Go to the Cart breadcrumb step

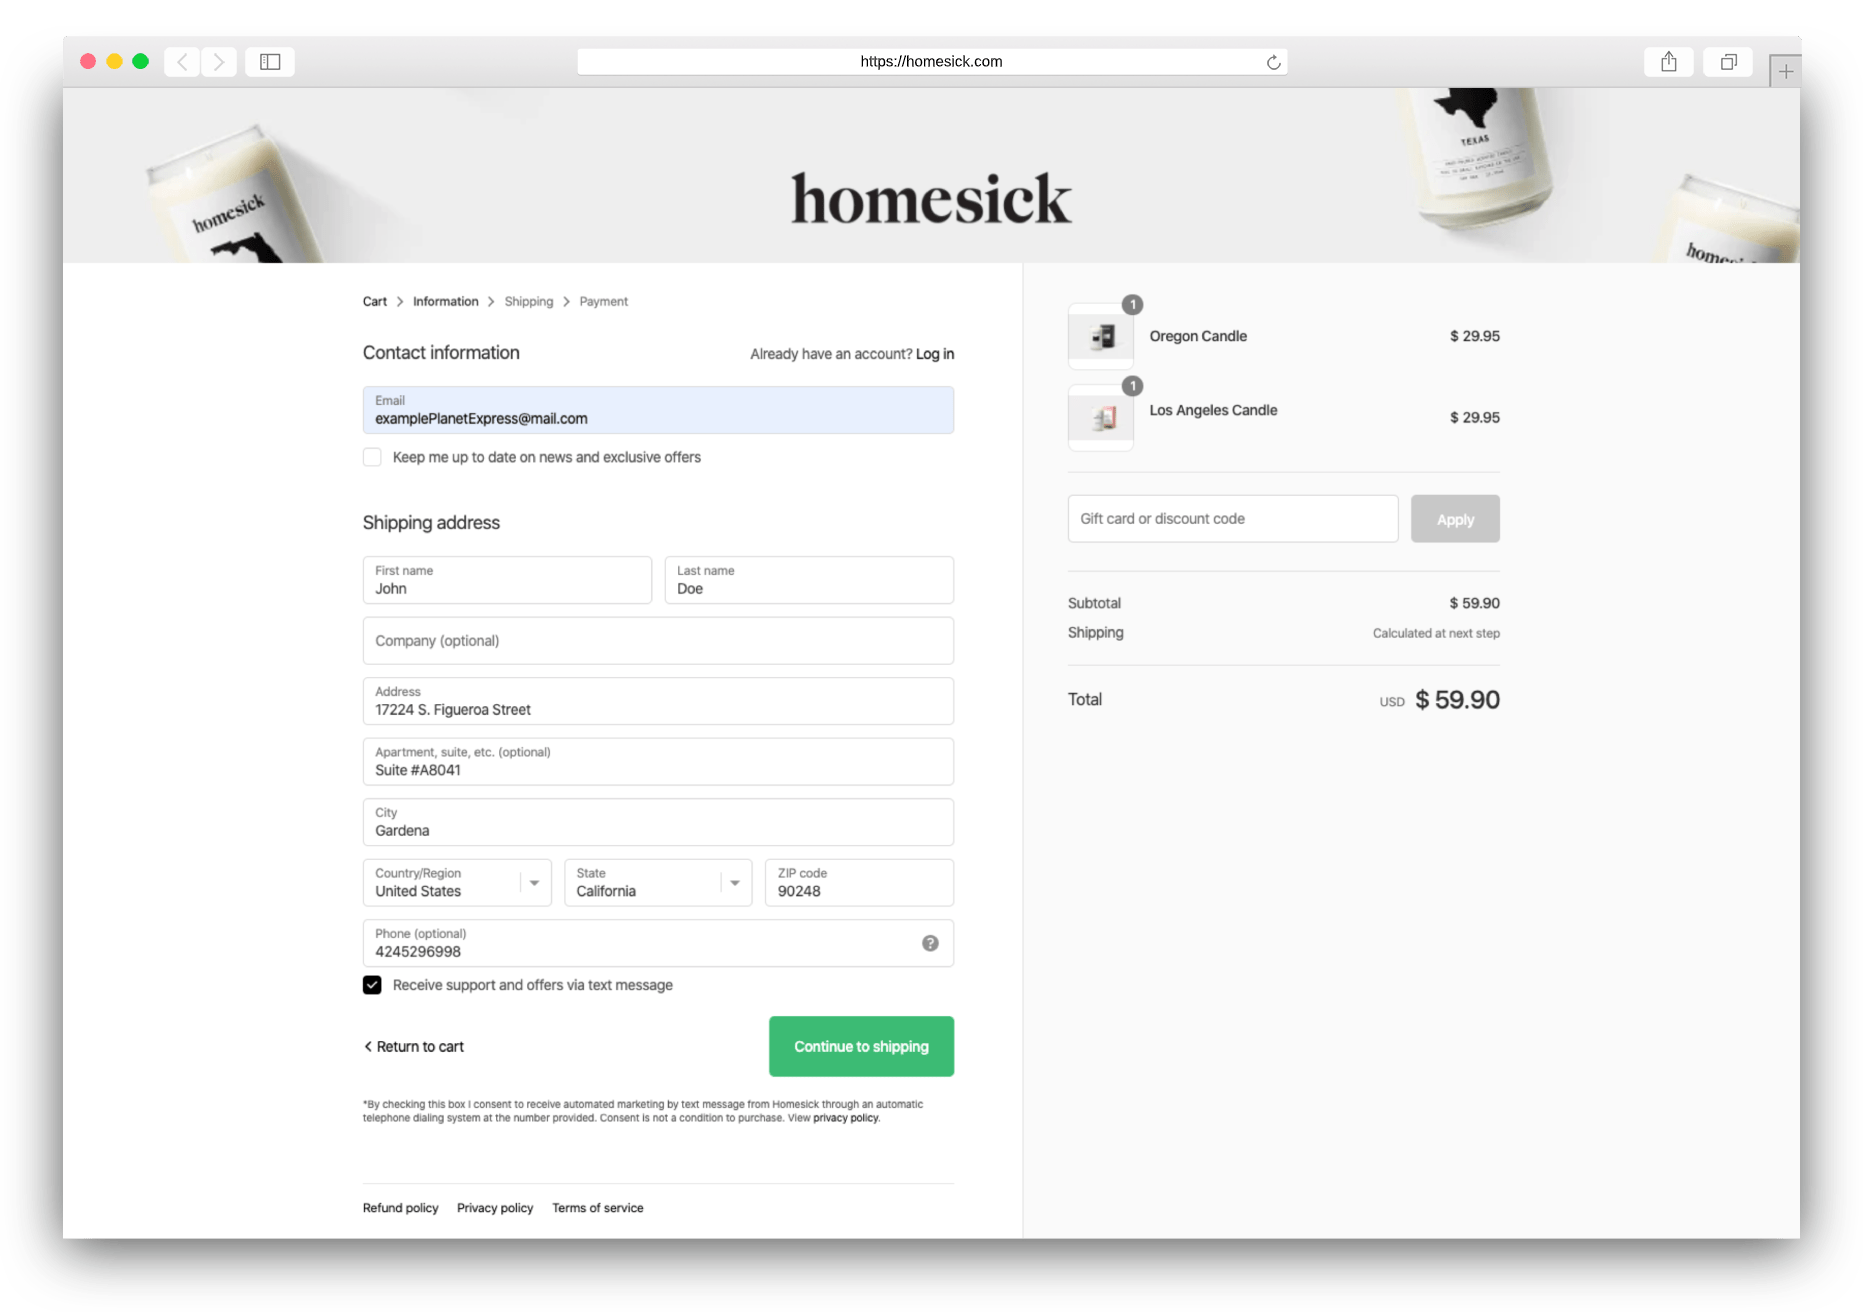click(375, 301)
